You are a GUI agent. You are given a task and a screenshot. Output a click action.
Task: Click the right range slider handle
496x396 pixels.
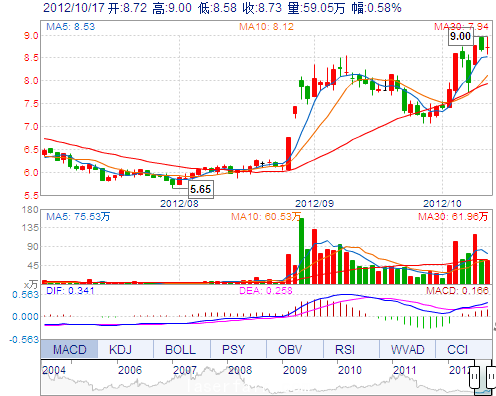(x=491, y=377)
